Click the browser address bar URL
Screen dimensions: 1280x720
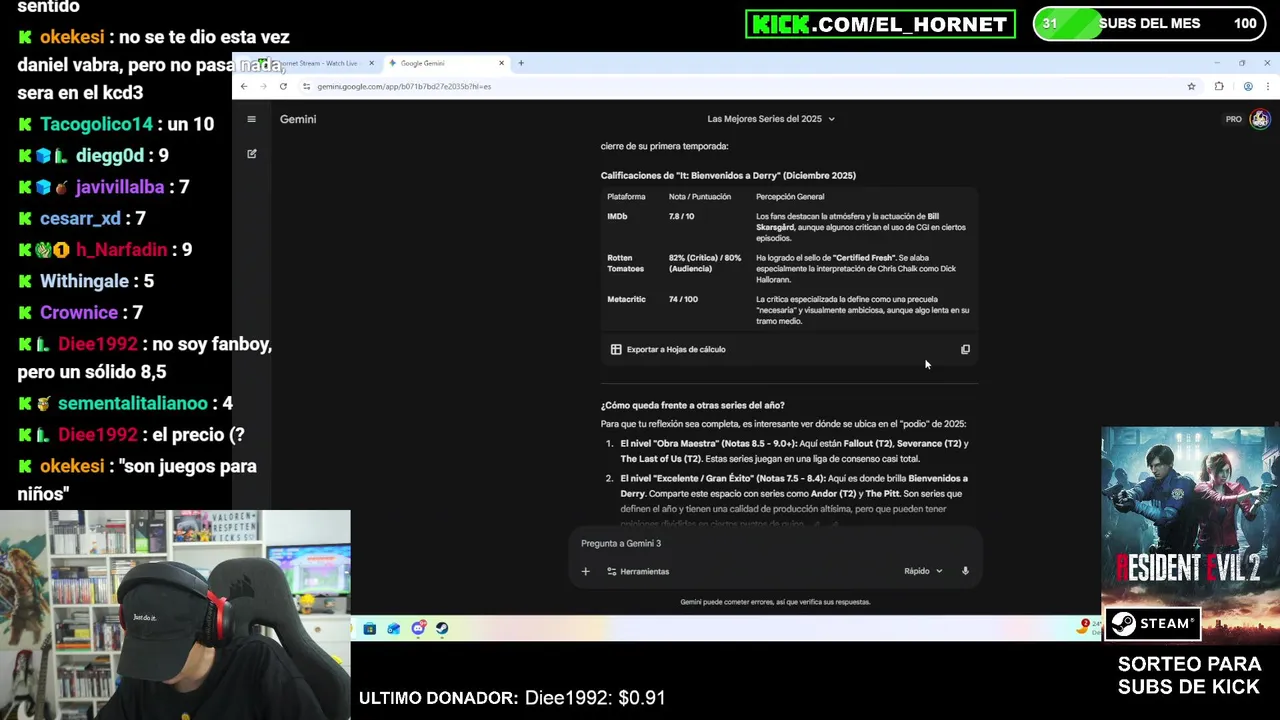click(404, 87)
